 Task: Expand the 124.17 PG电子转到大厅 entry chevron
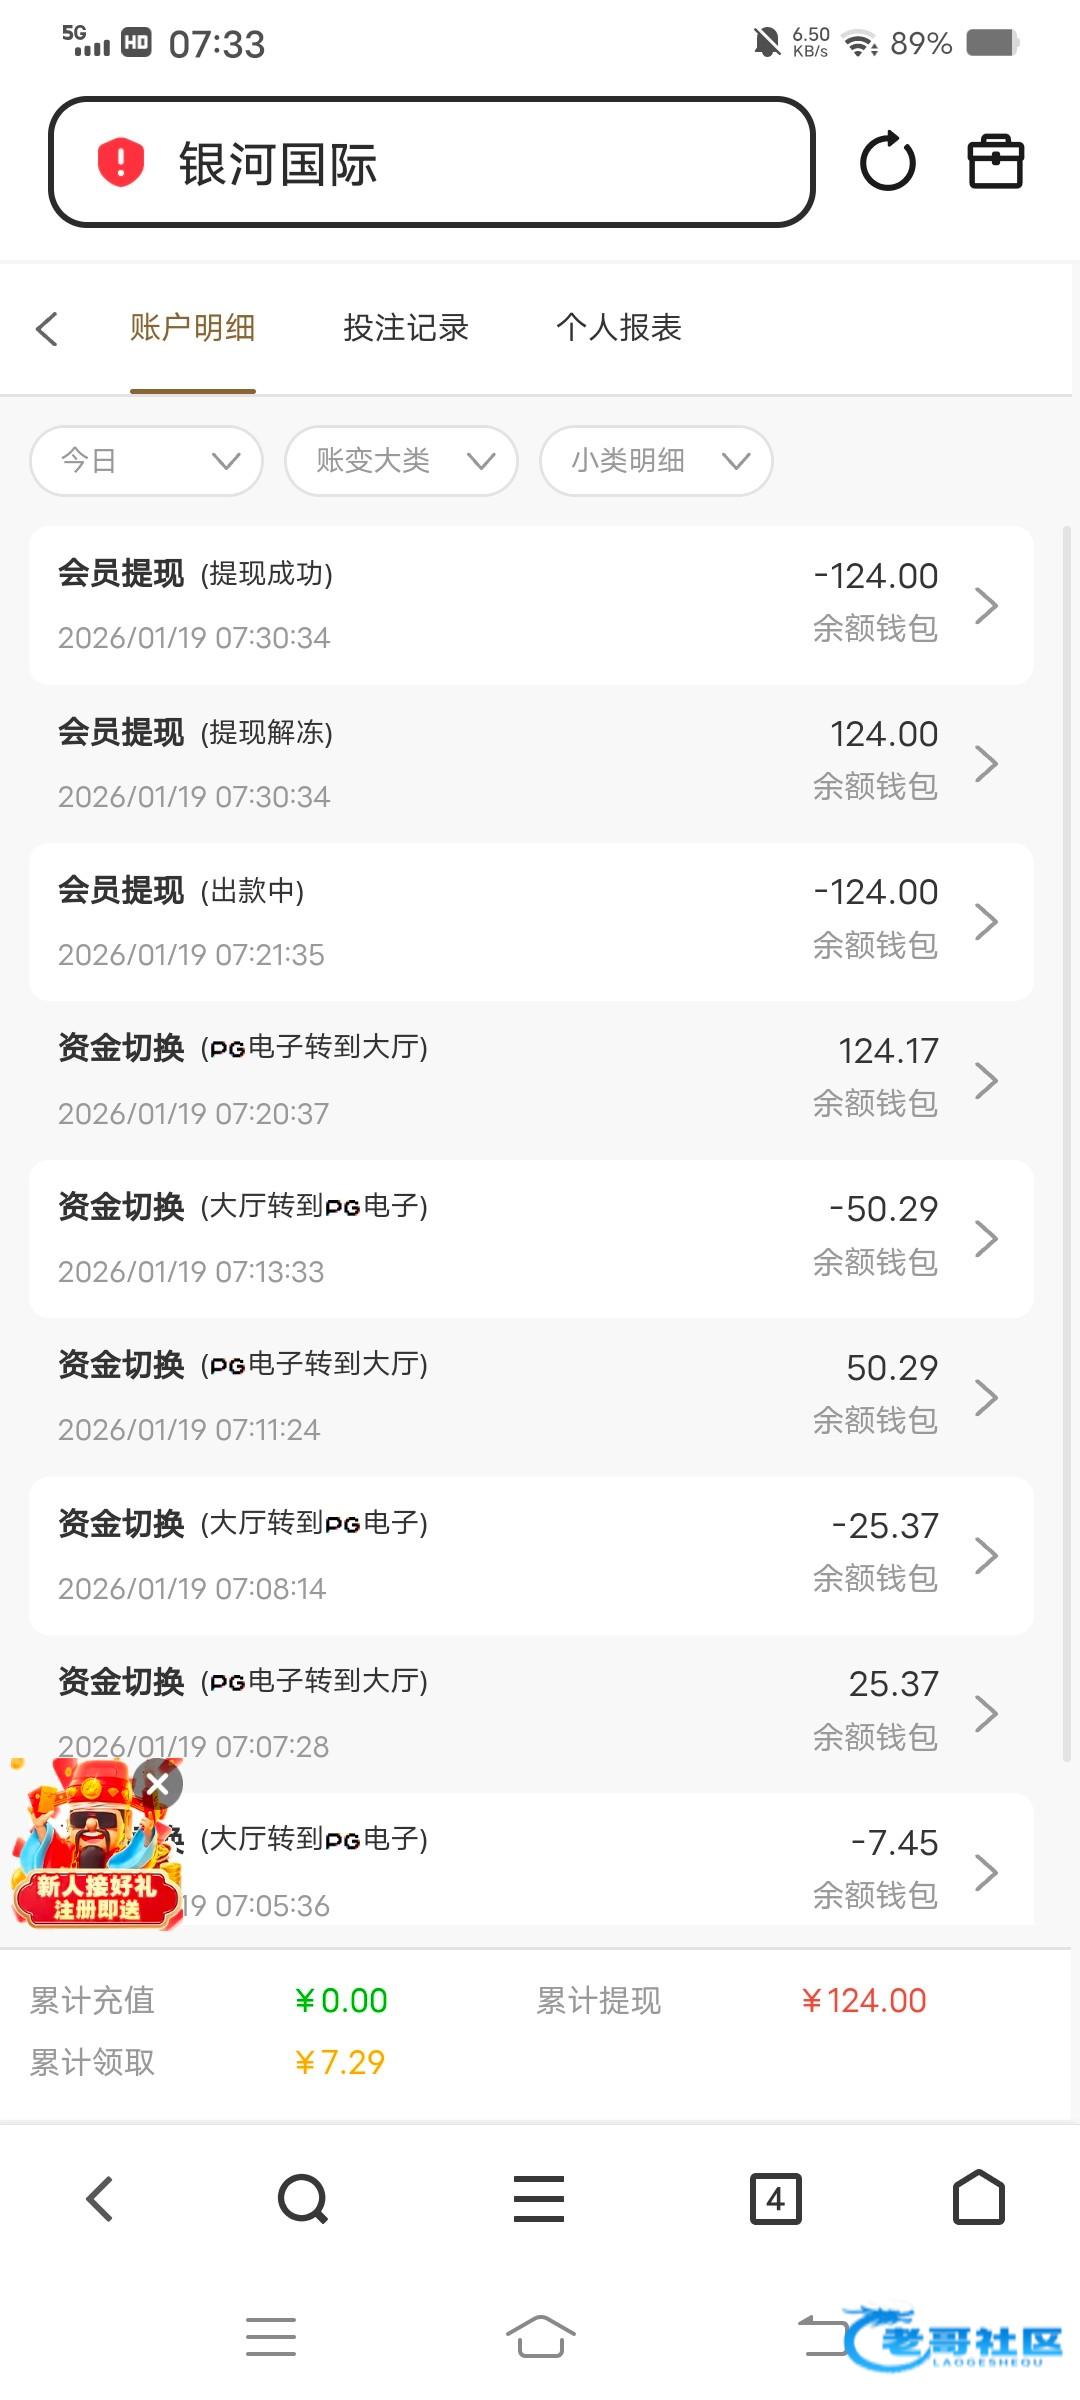[x=986, y=1080]
